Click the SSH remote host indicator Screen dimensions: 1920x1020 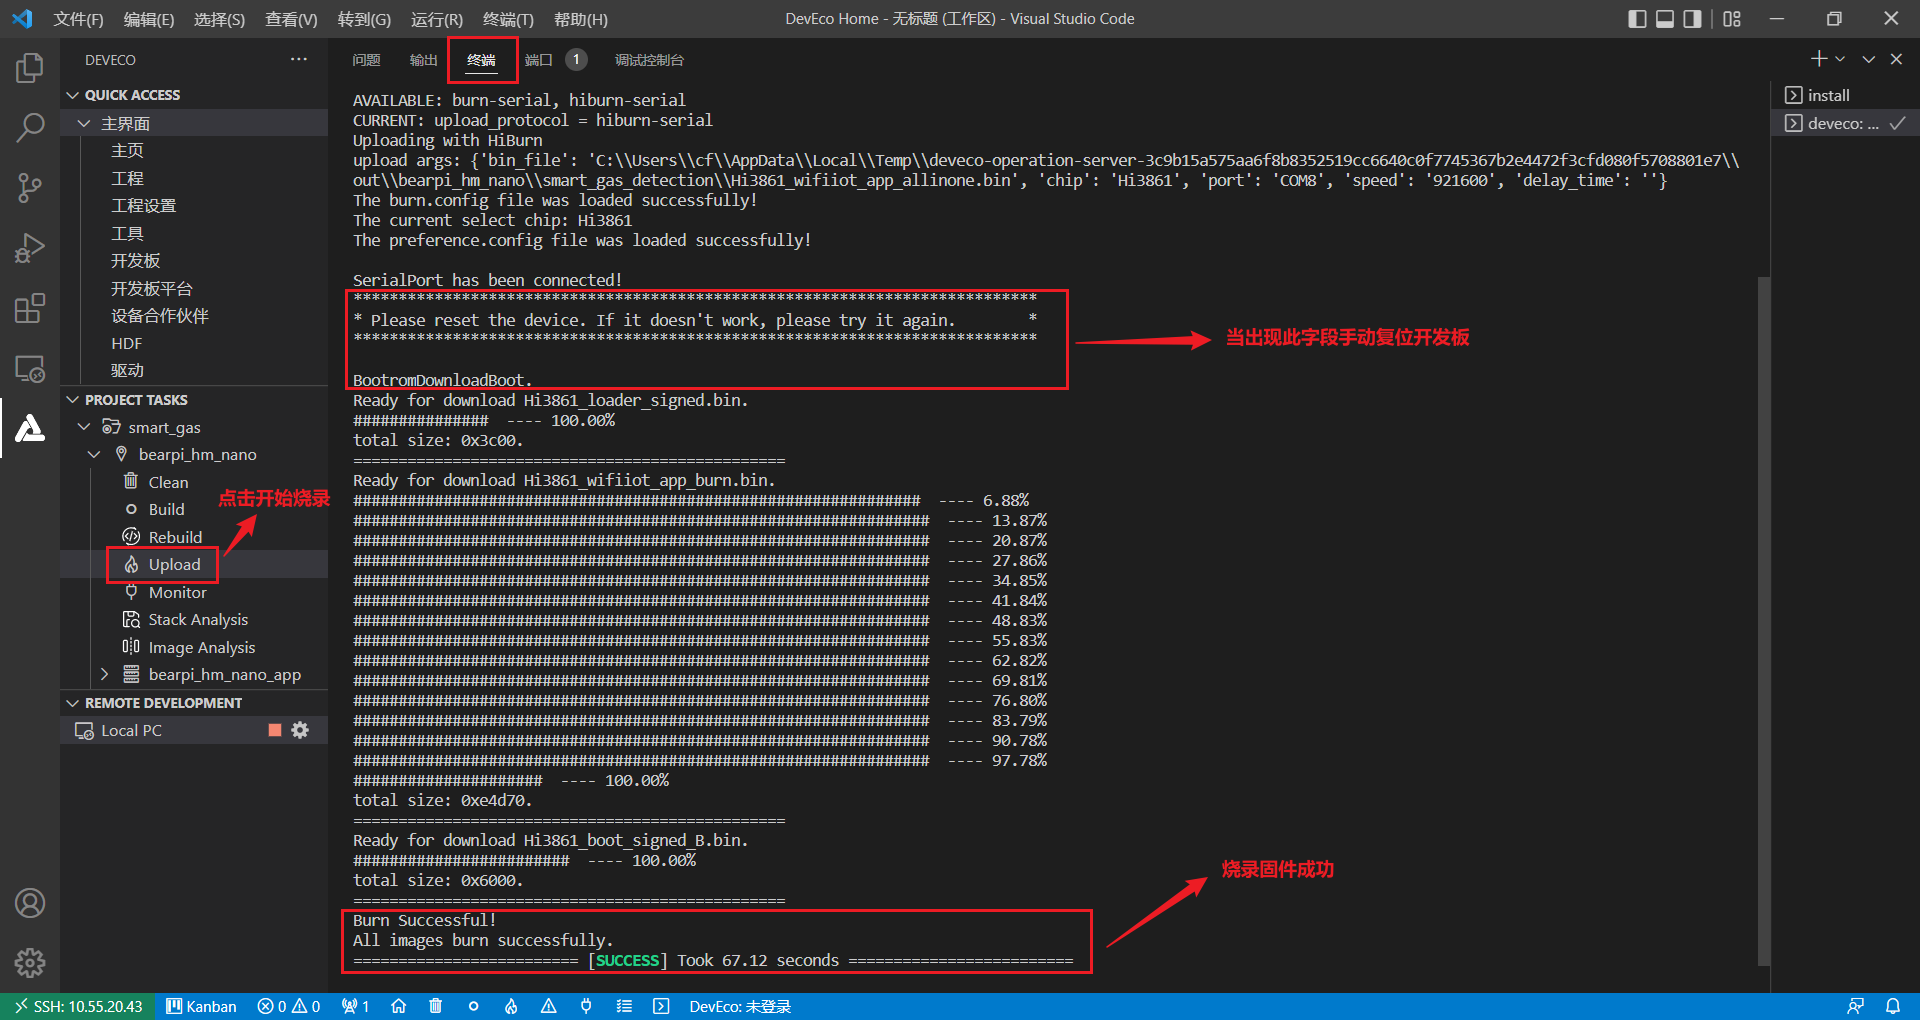coord(78,1006)
